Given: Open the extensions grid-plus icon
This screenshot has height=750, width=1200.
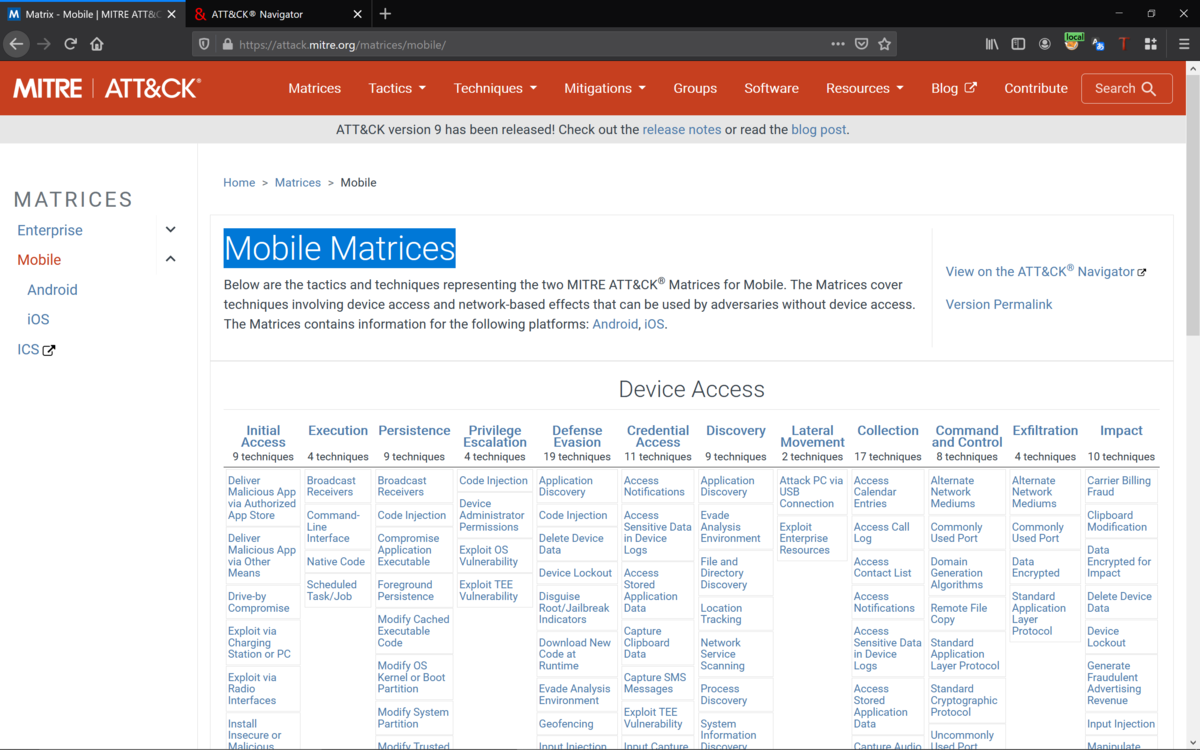Looking at the screenshot, I should coord(1150,44).
